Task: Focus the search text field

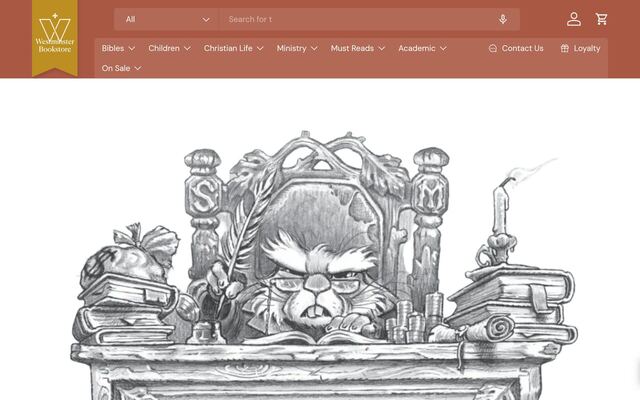Action: coord(358,19)
